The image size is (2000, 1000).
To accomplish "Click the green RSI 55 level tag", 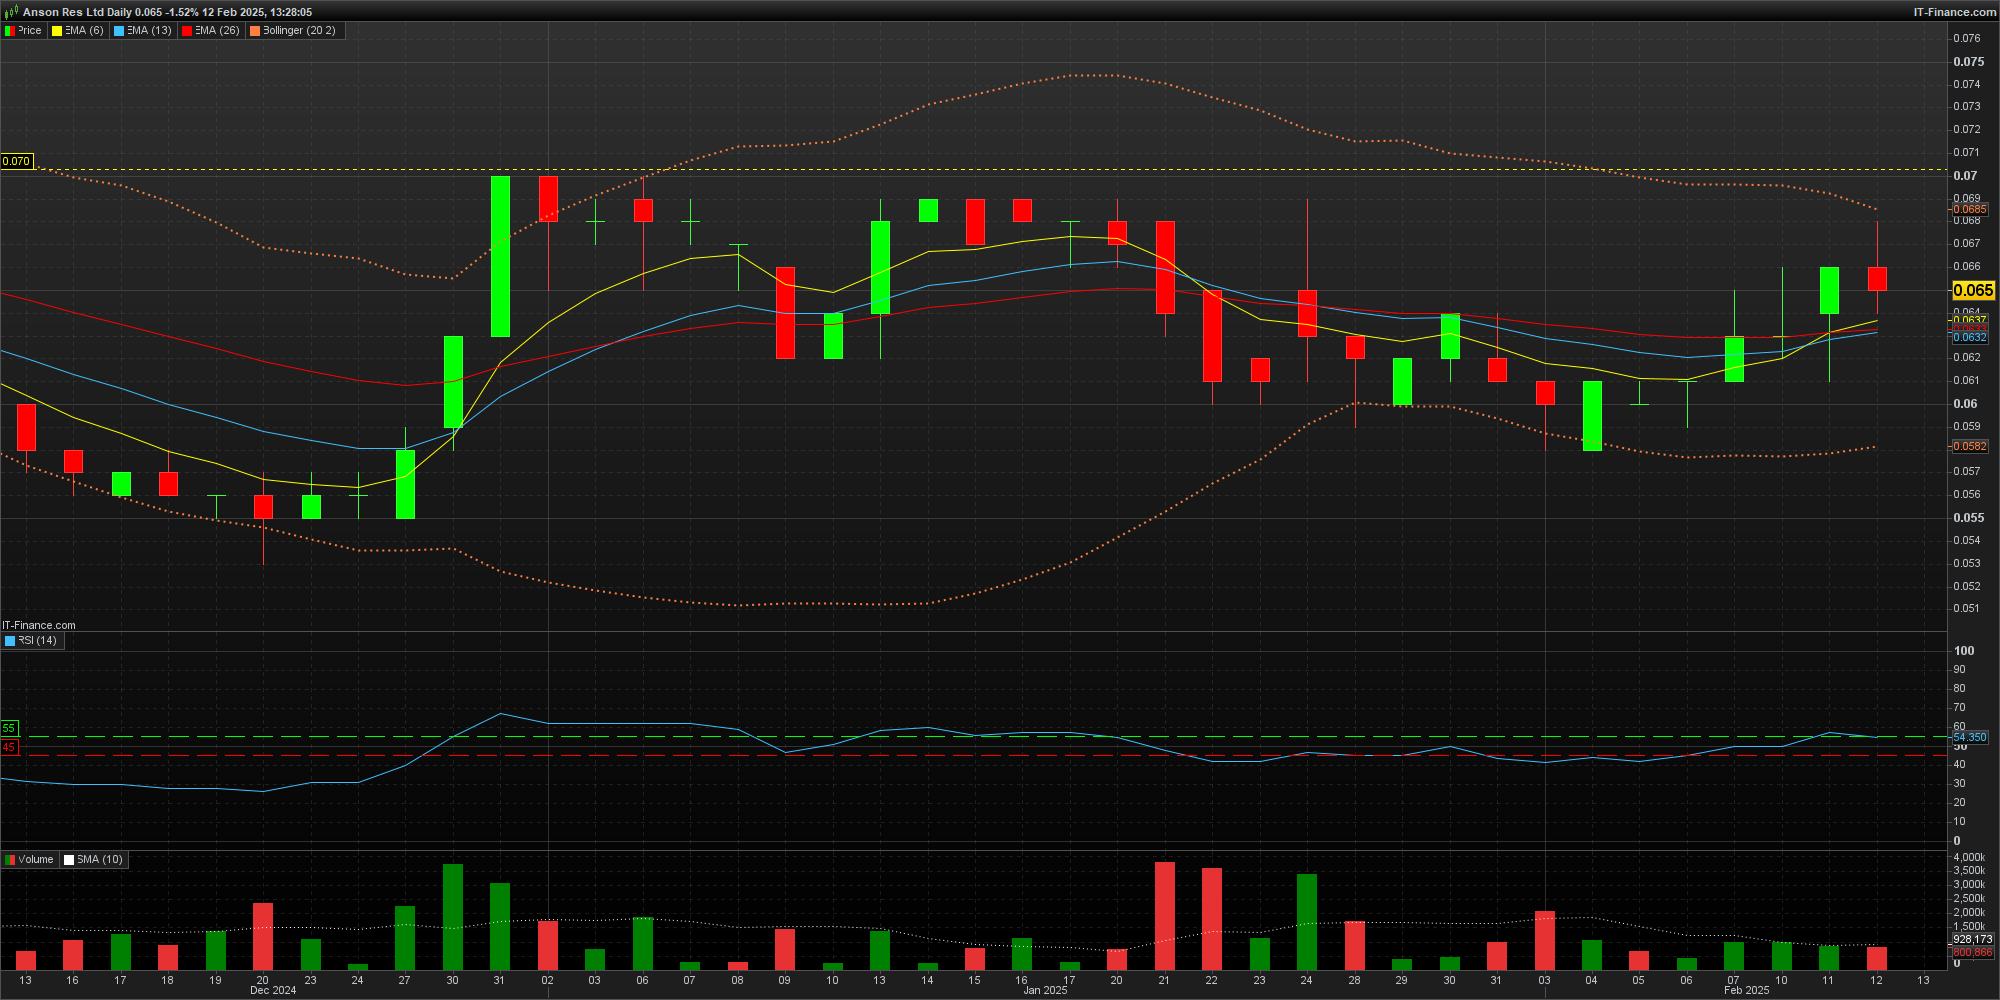I will (x=9, y=728).
